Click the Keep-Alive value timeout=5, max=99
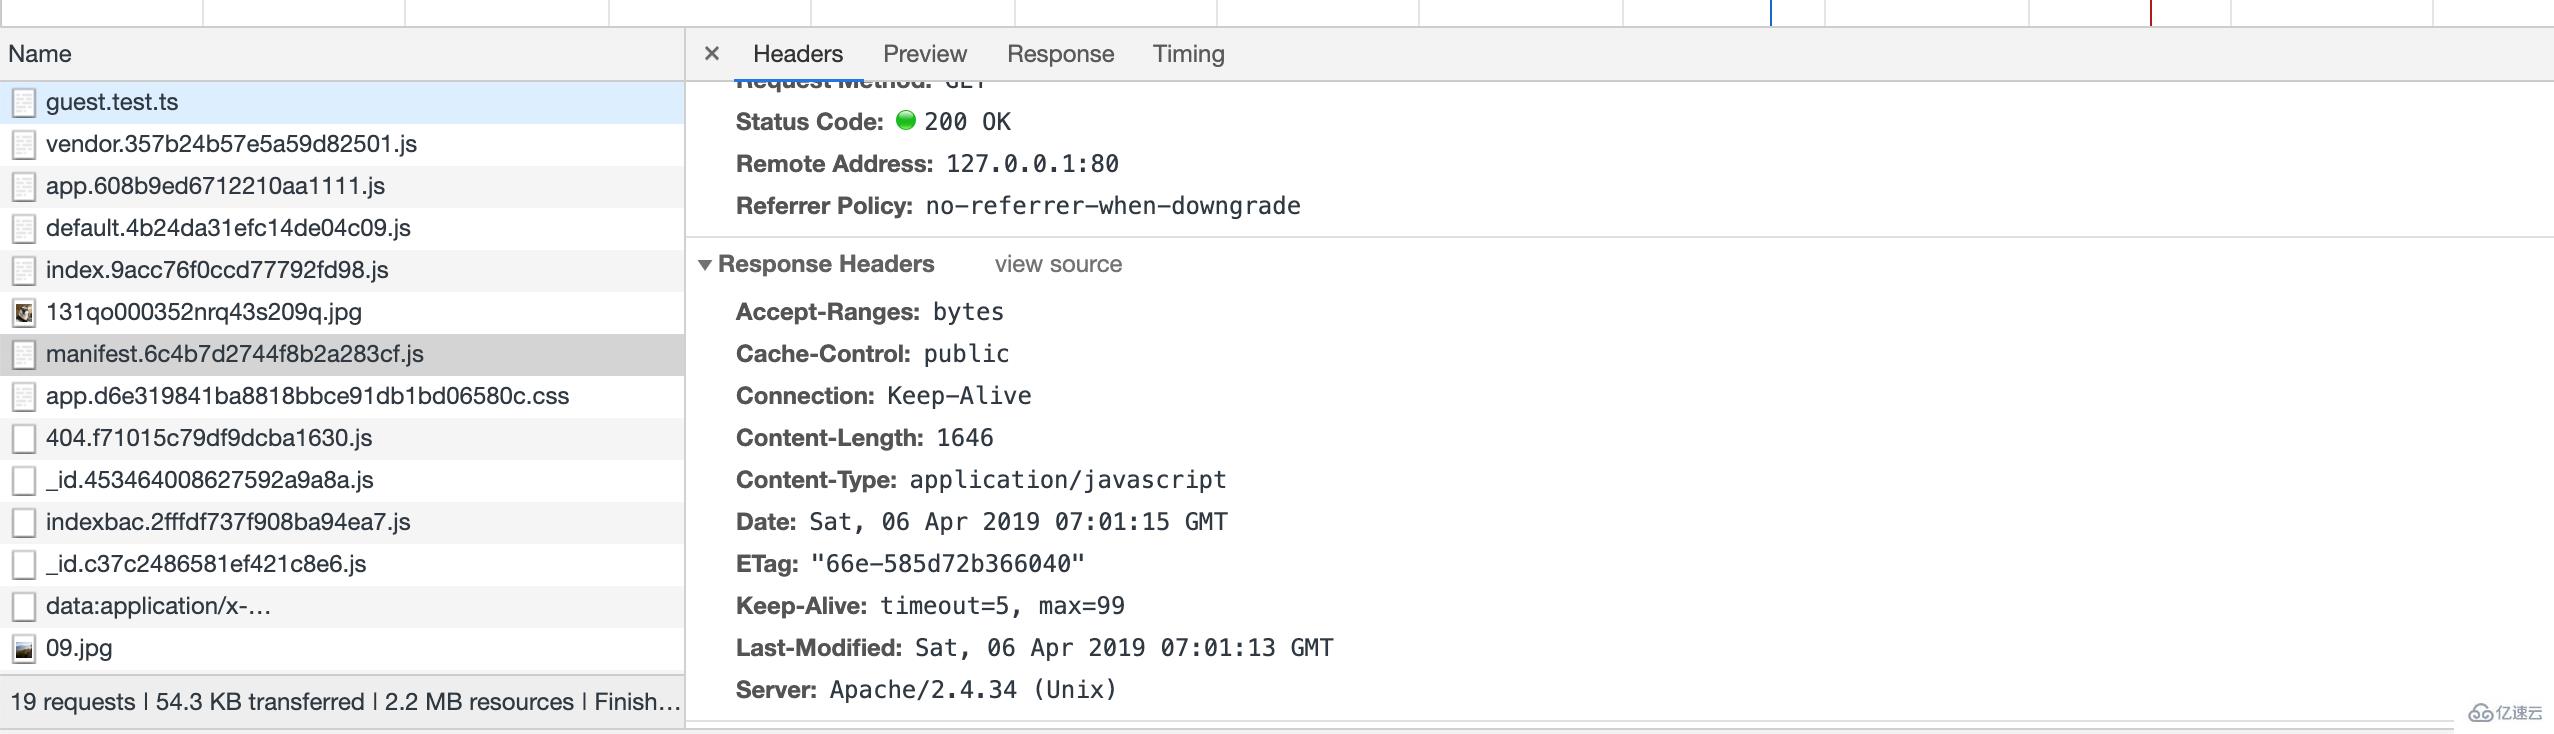This screenshot has height=734, width=2554. coord(1002,606)
